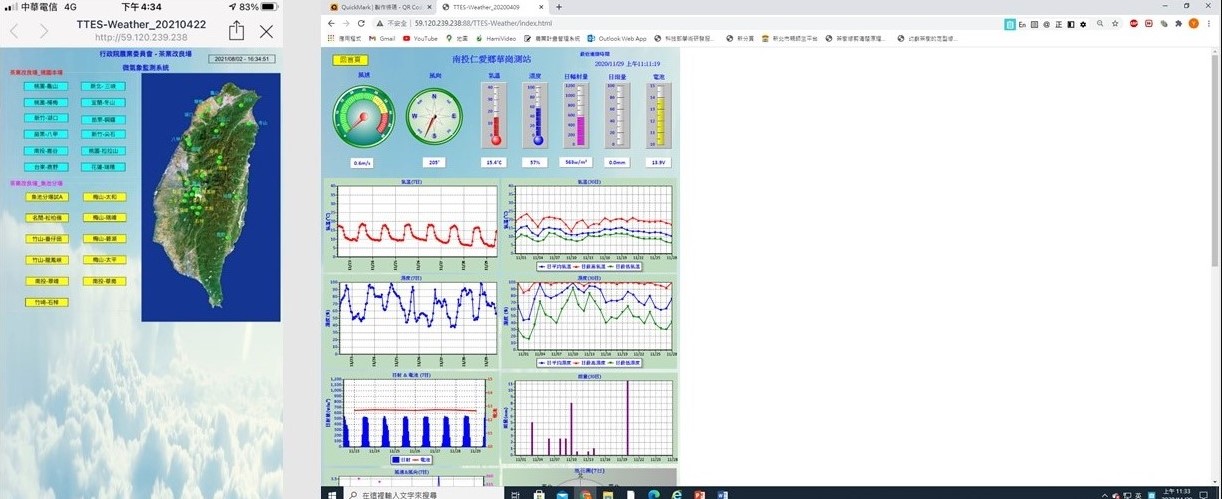Open the Chrome profile avatar
The height and width of the screenshot is (499, 1222).
click(x=1193, y=23)
